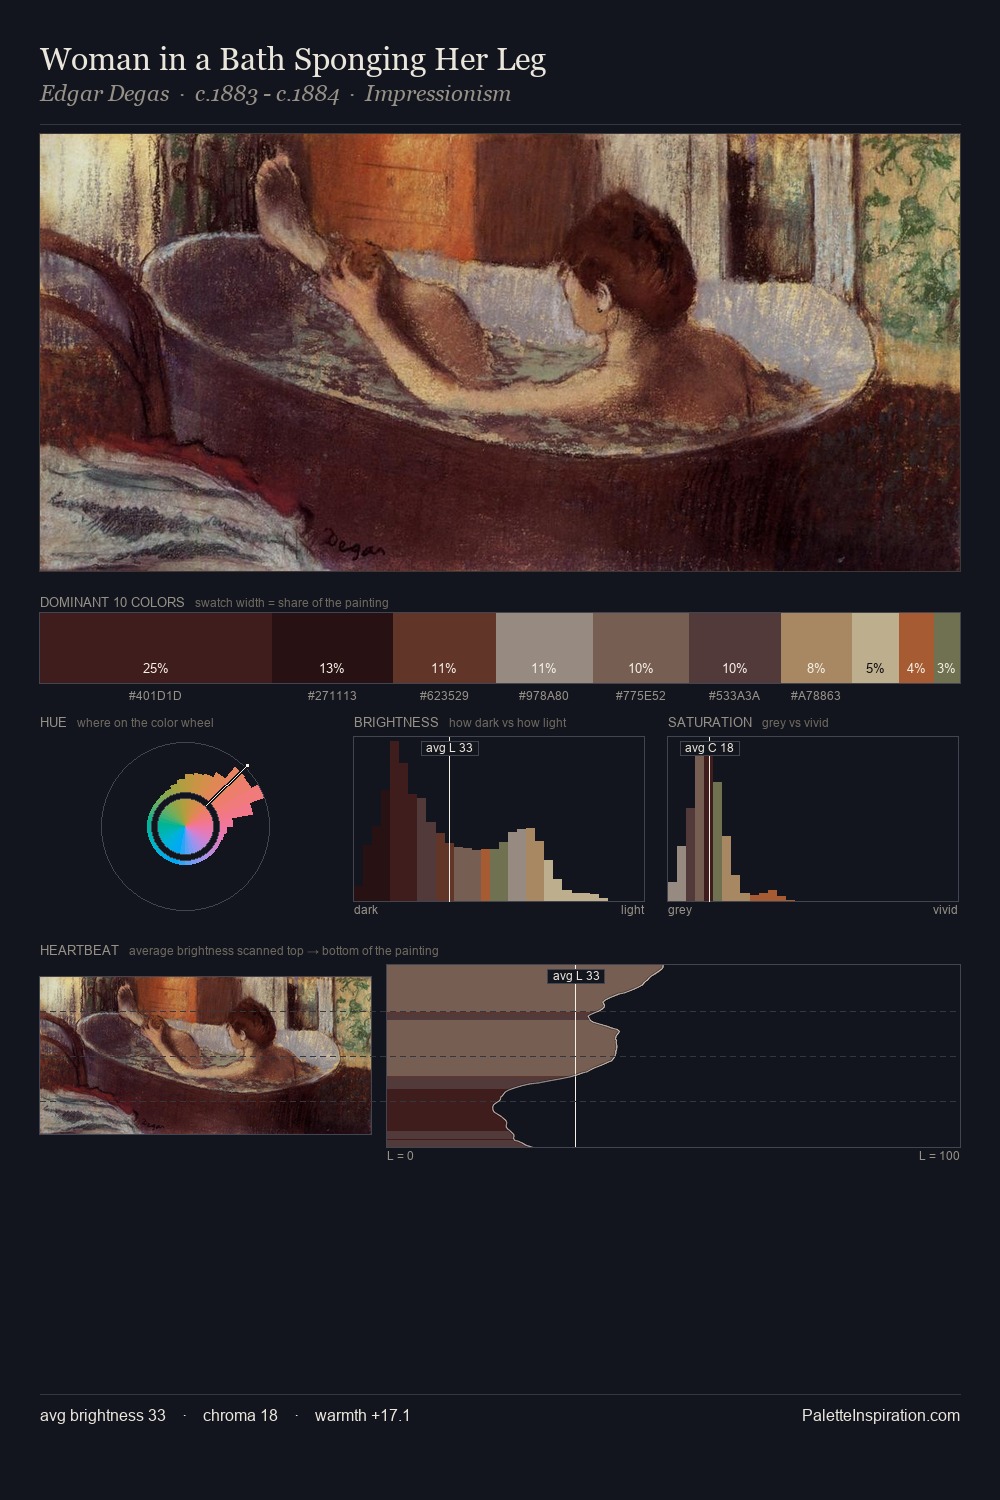Click the hex code '#A78863' label
Image resolution: width=1000 pixels, height=1500 pixels.
tap(815, 695)
